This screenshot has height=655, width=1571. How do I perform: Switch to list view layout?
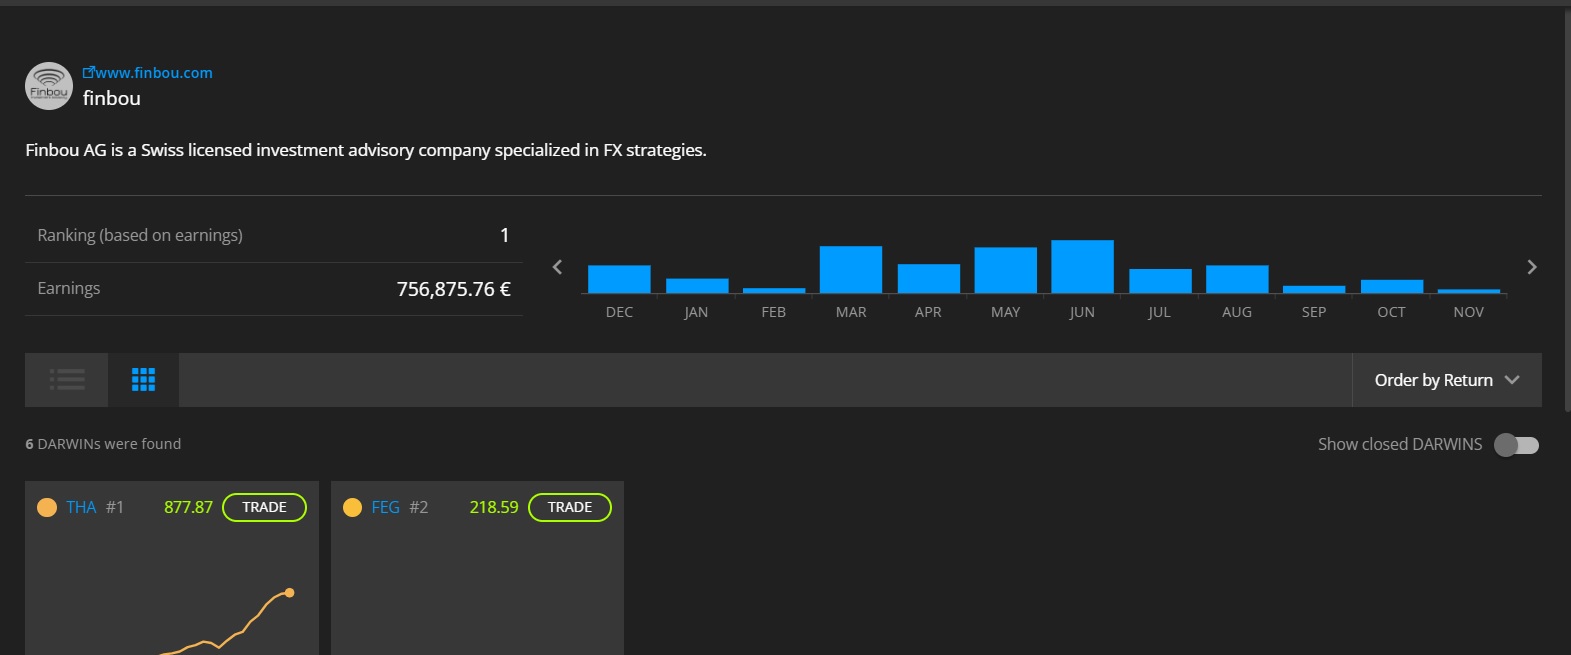pos(67,380)
